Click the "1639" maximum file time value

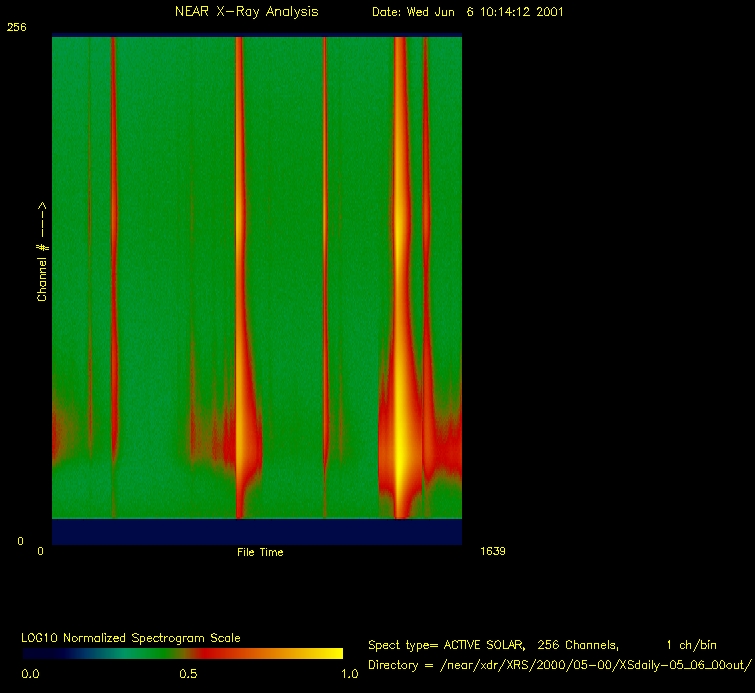[x=492, y=551]
